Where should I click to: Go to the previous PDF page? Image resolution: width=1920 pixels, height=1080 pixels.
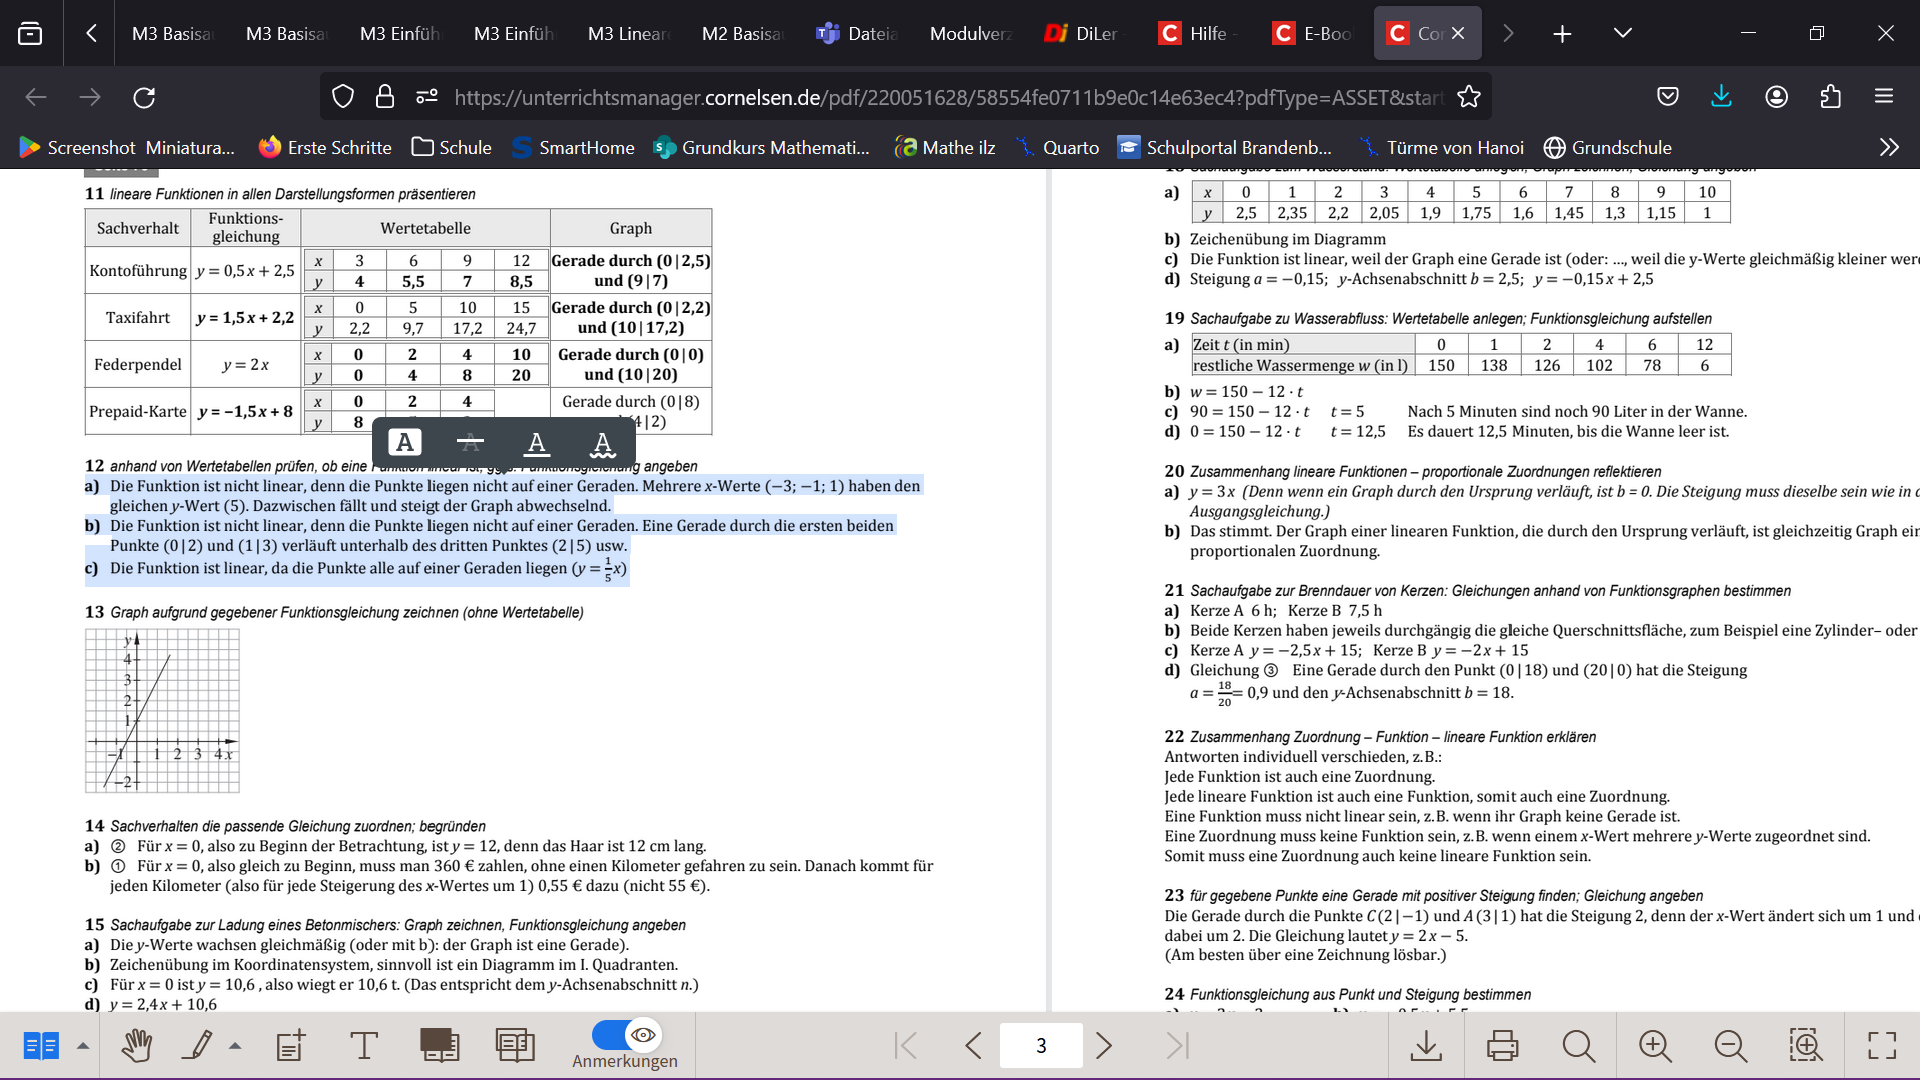pyautogui.click(x=973, y=1046)
